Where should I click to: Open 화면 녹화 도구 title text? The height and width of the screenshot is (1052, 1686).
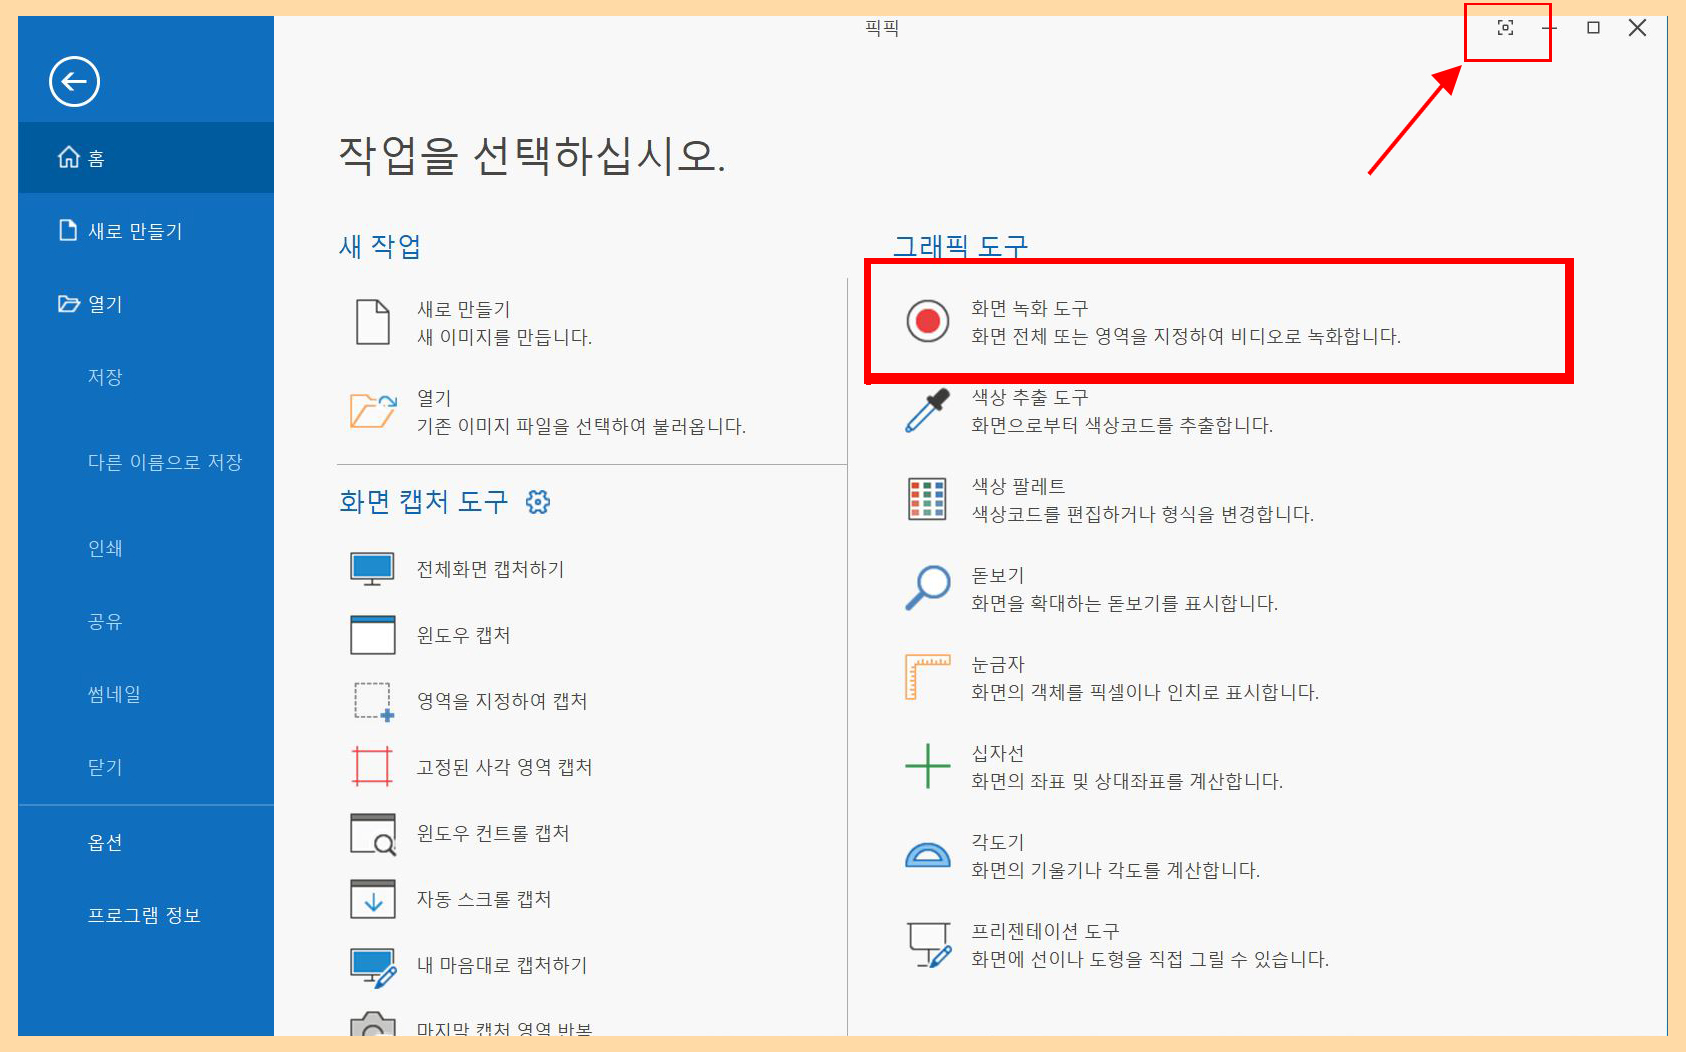[1029, 308]
